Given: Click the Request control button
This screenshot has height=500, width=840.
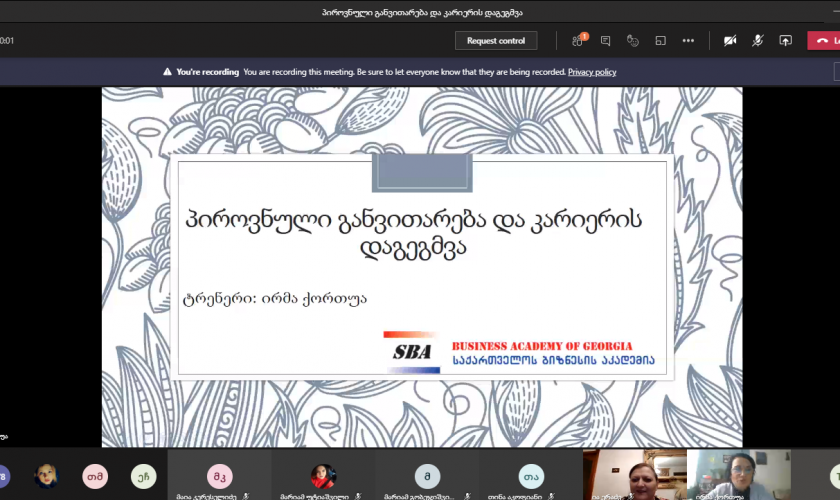Looking at the screenshot, I should 496,41.
